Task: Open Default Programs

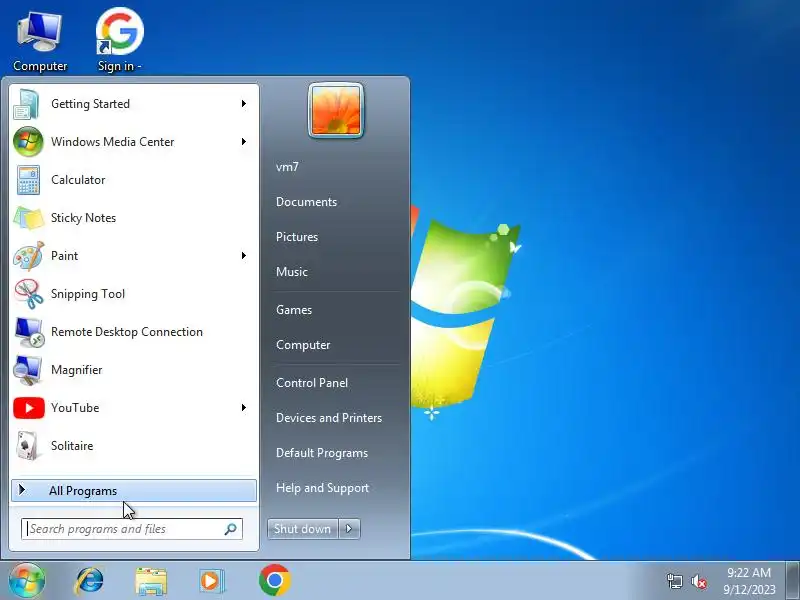Action: coord(322,454)
